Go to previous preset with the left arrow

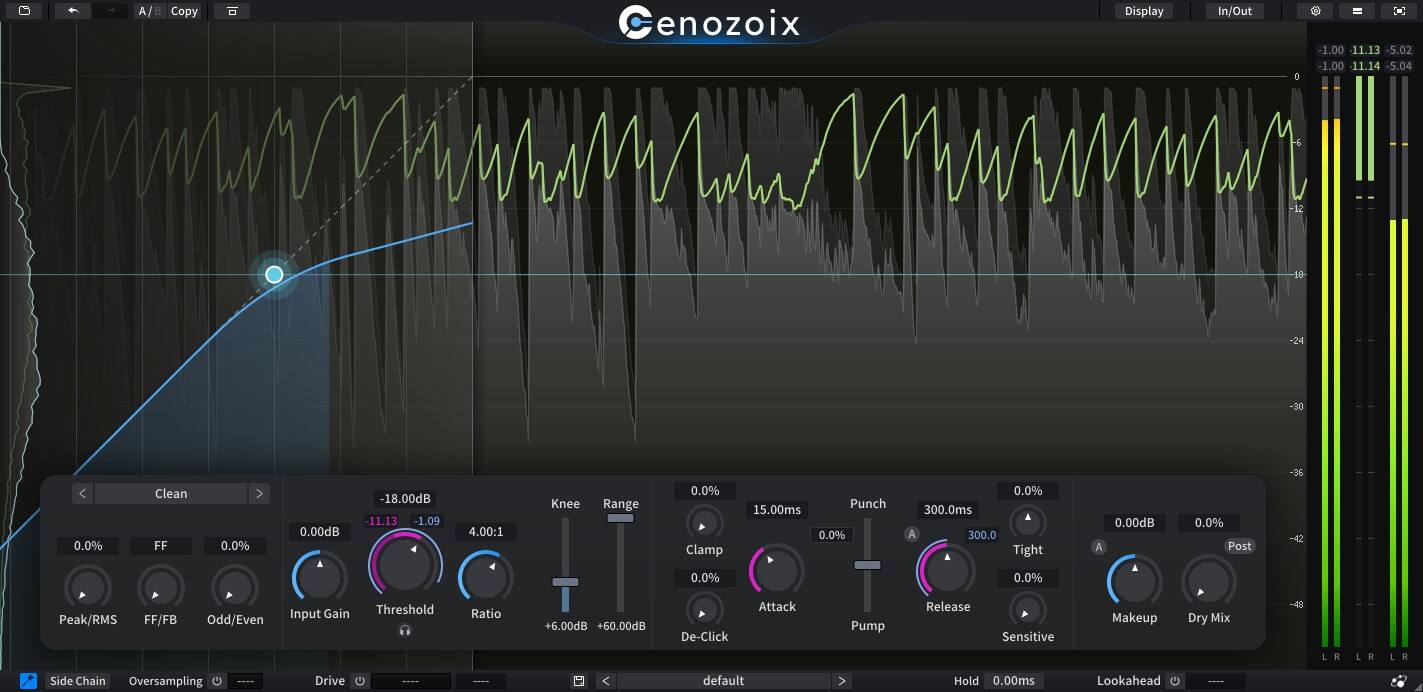pos(606,680)
